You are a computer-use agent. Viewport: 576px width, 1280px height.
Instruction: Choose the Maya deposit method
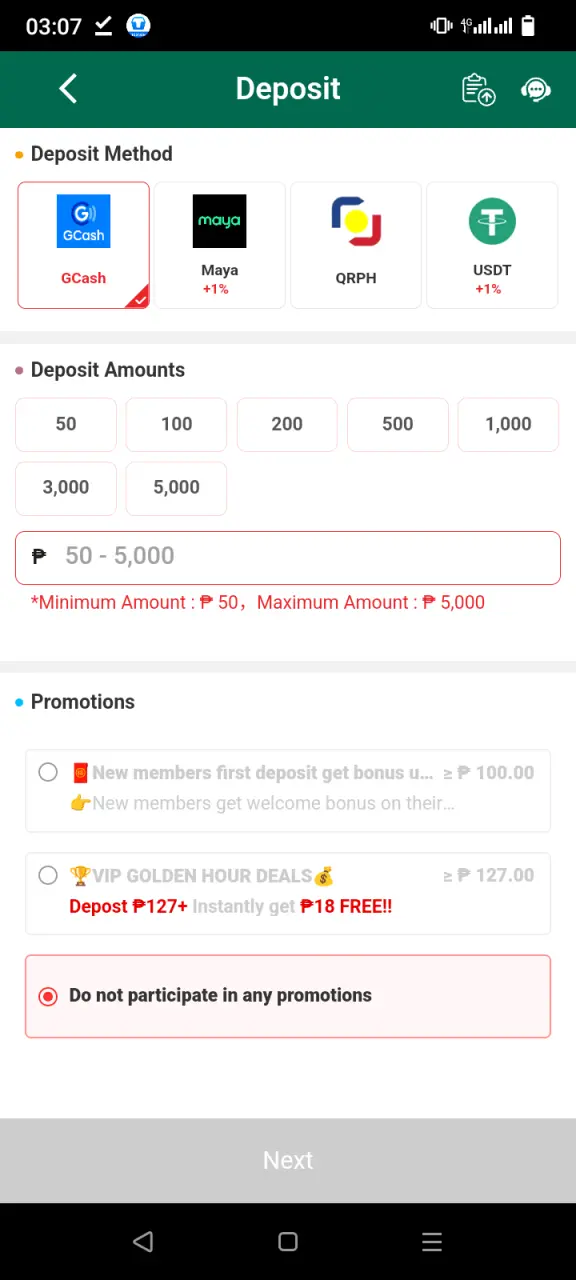[x=219, y=245]
